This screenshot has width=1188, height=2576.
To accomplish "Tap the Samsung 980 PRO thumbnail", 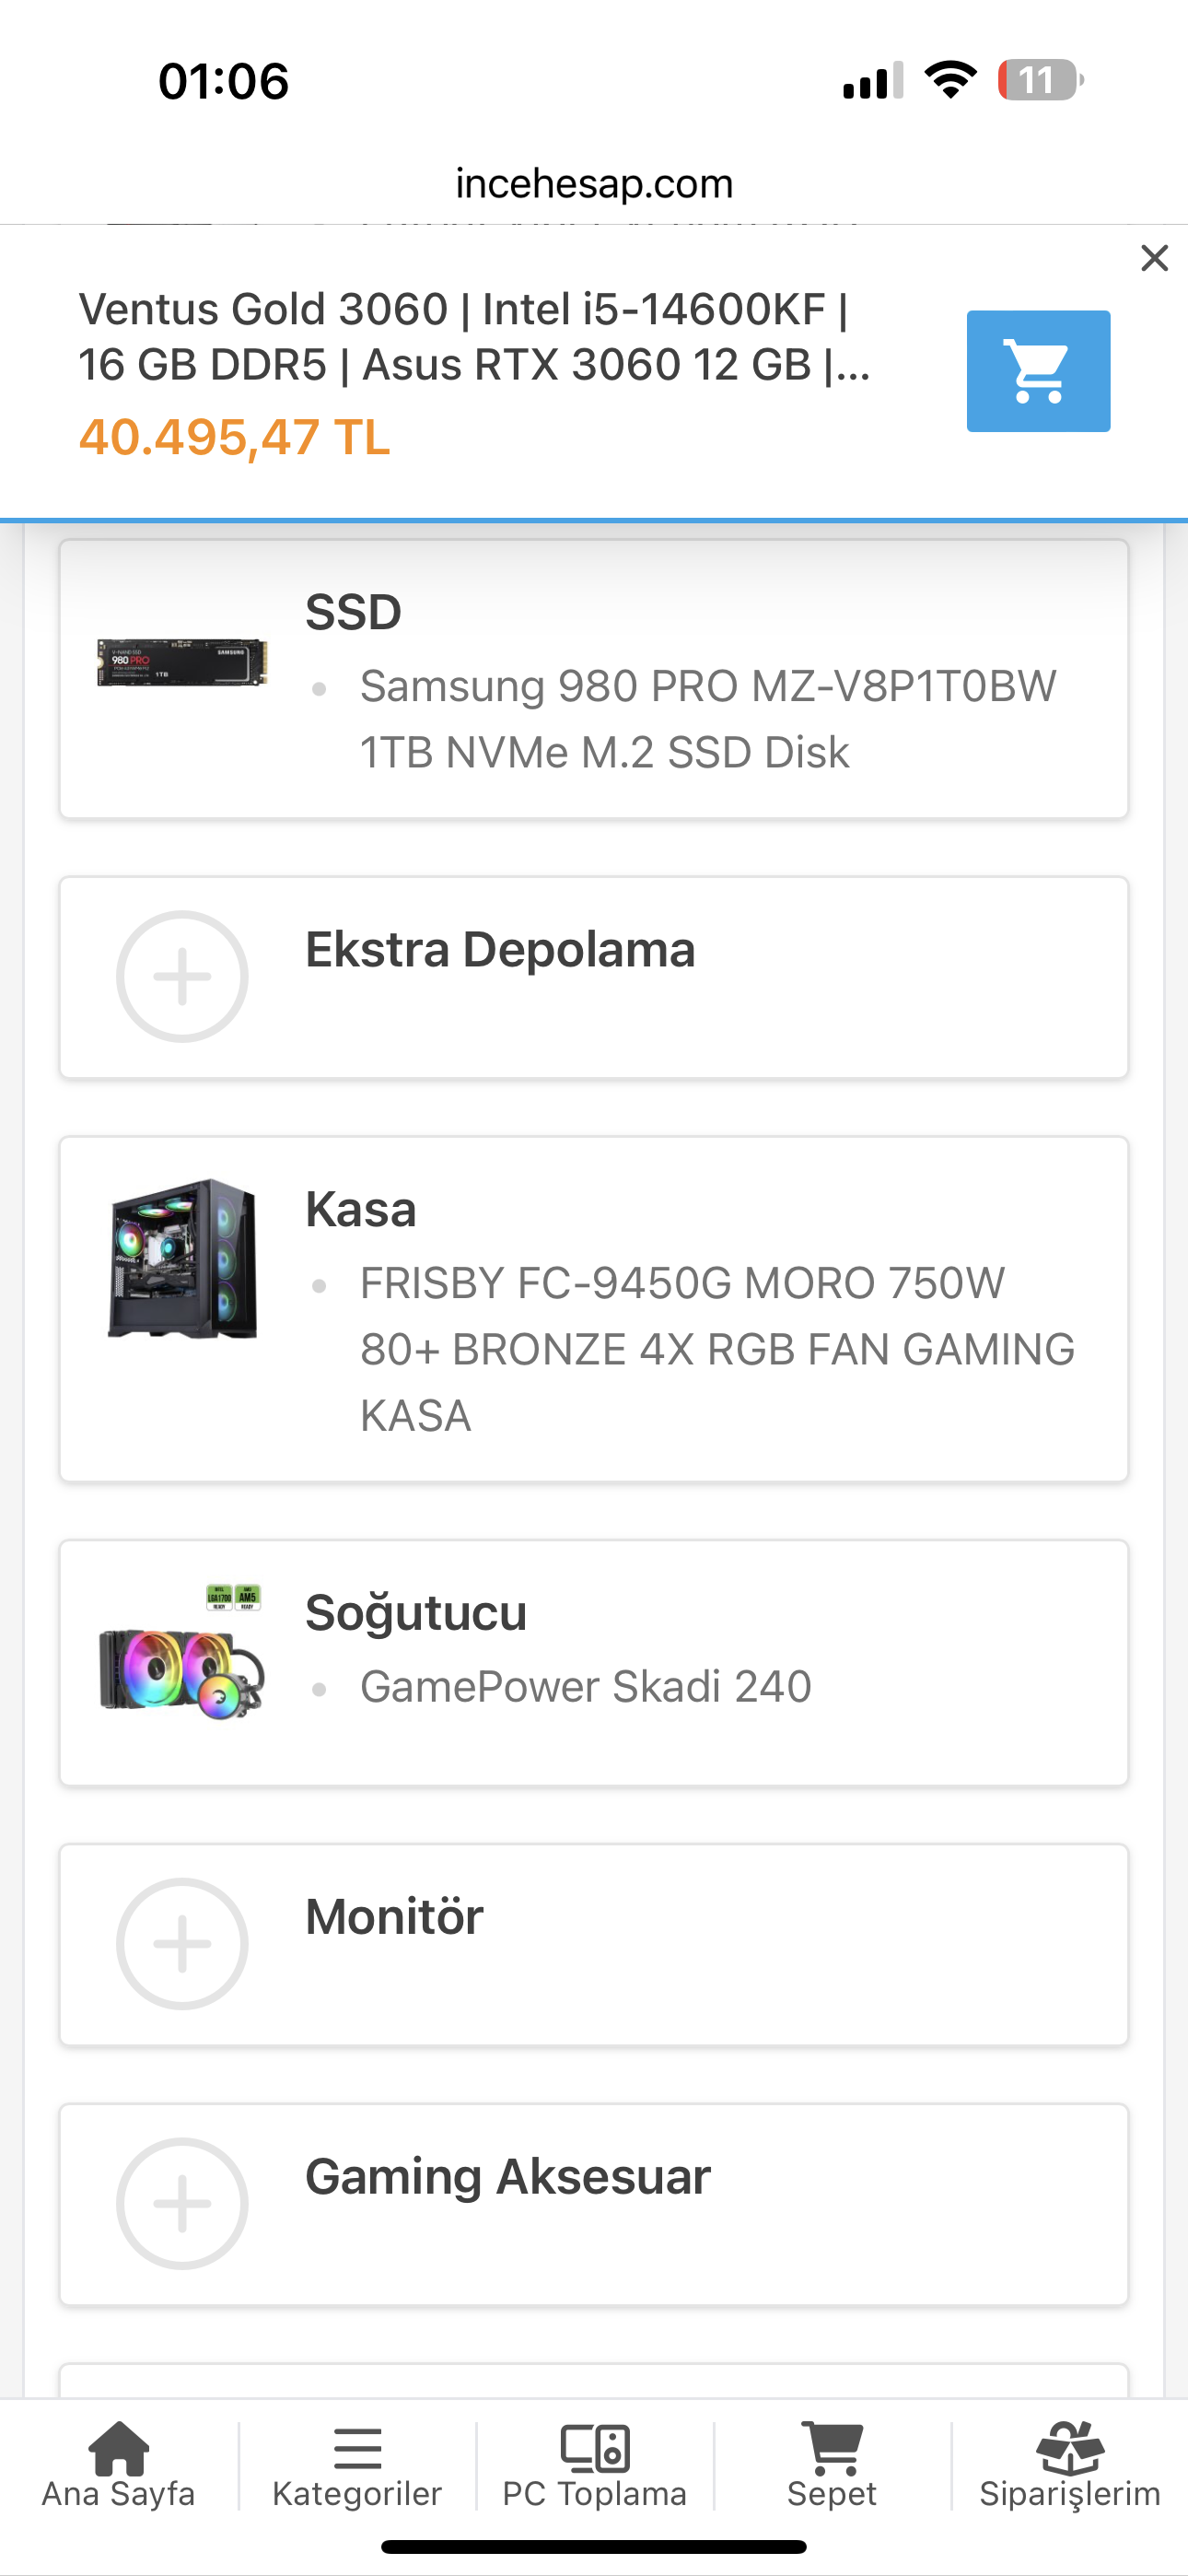I will point(182,663).
